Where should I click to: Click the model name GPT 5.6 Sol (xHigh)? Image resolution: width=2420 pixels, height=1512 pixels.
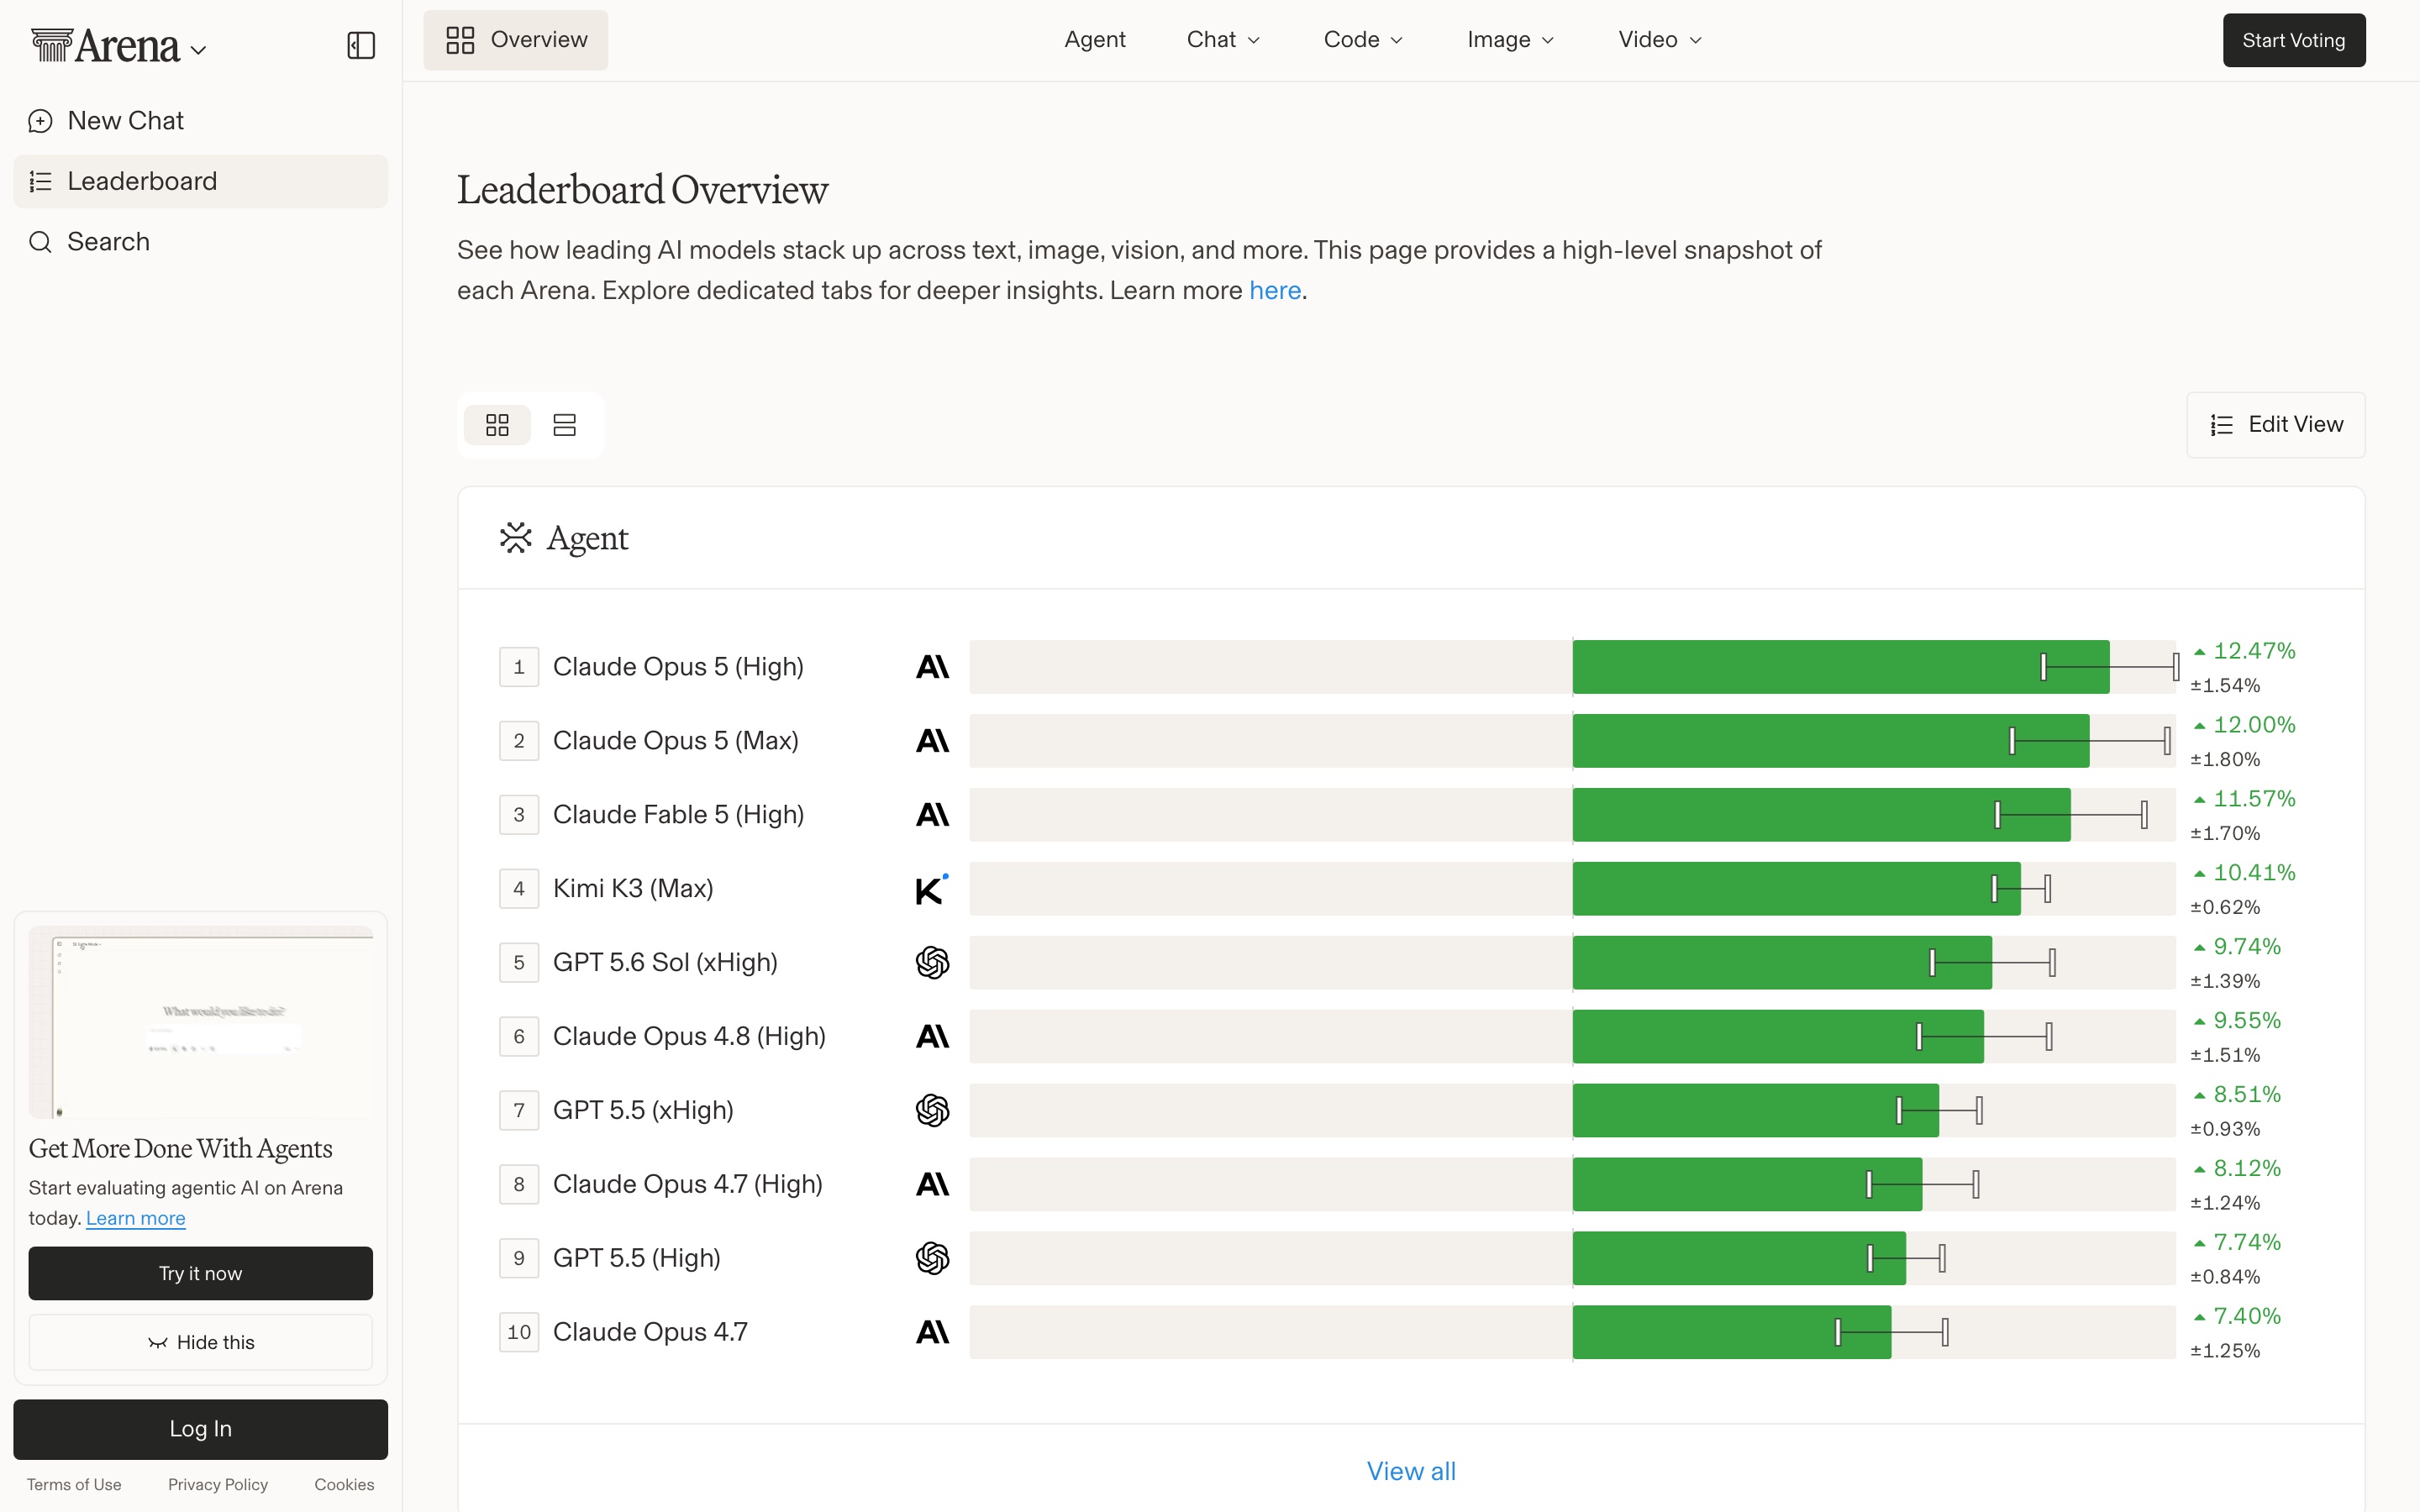click(665, 963)
